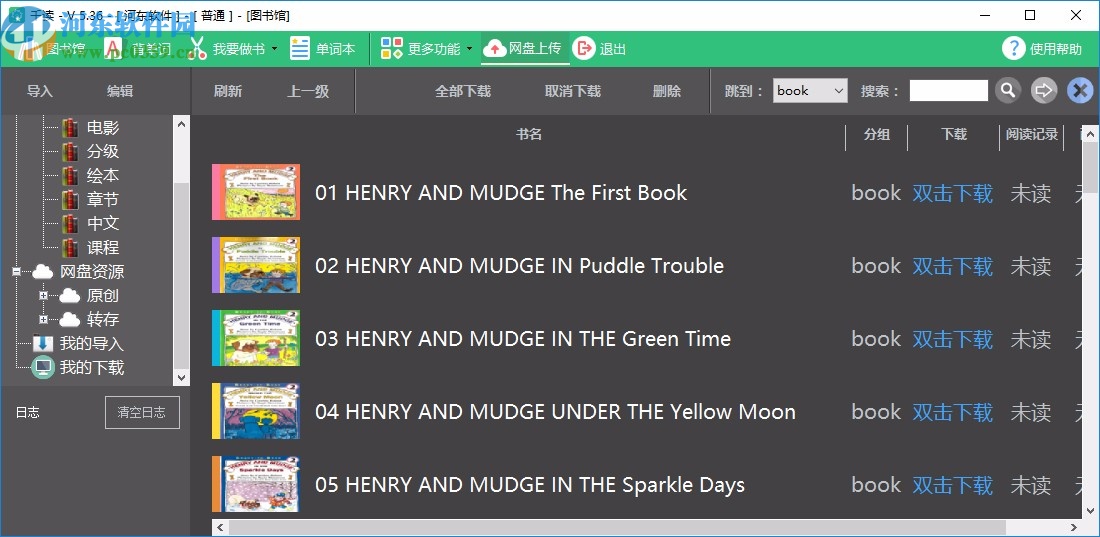Click the 退出 exit icon
1100x537 pixels.
click(x=583, y=48)
